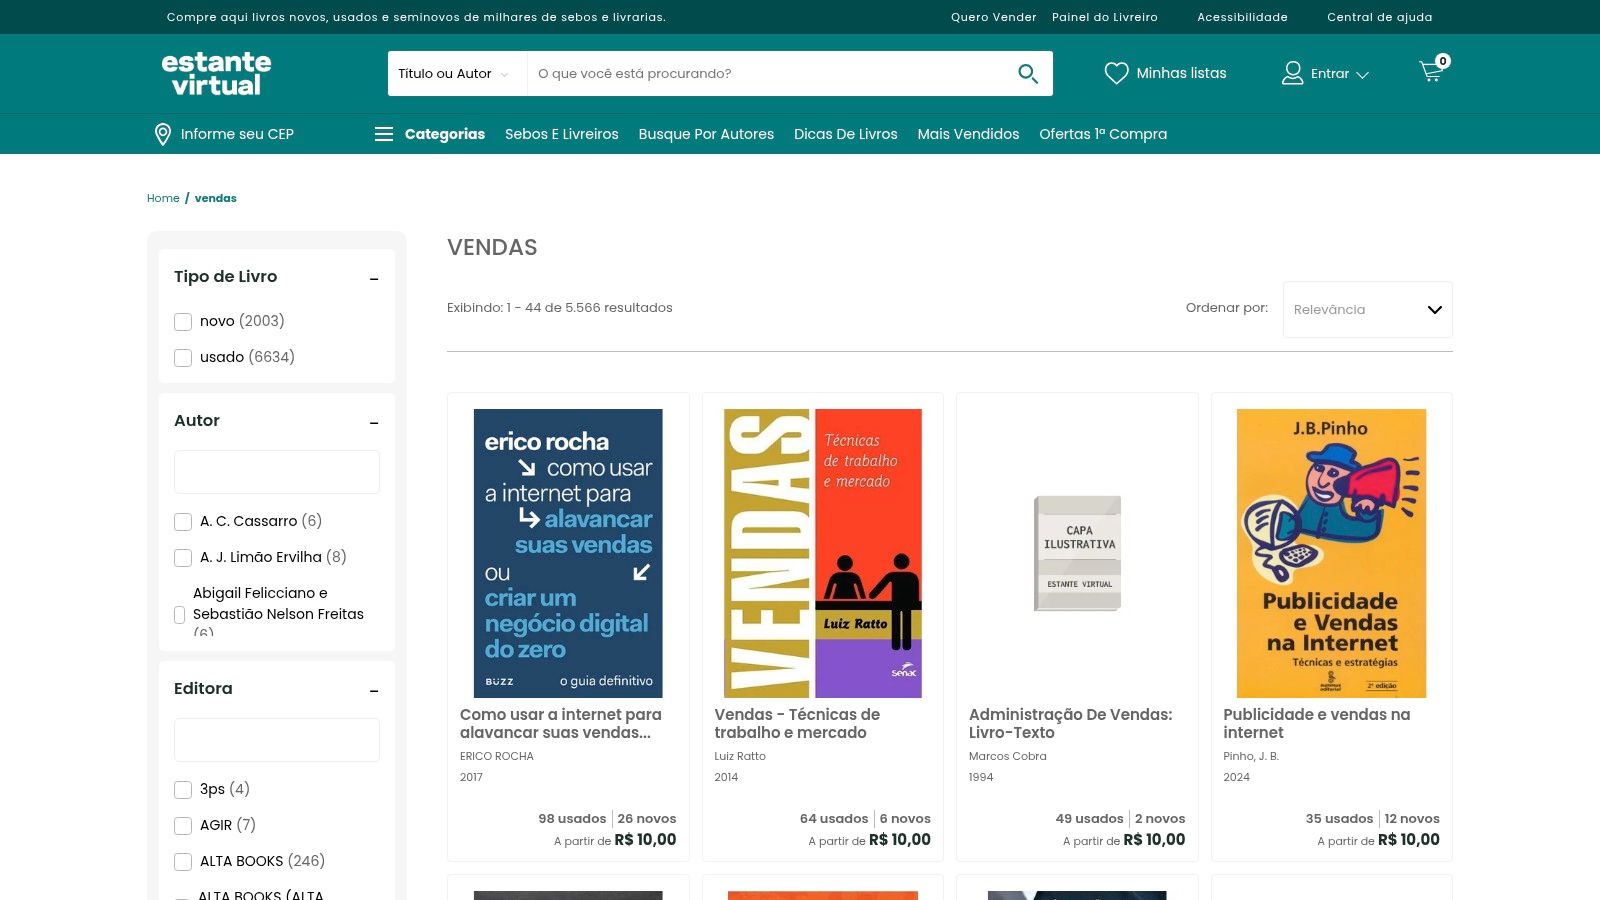Open the Título ou Autor dropdown
1600x900 pixels.
coord(457,73)
